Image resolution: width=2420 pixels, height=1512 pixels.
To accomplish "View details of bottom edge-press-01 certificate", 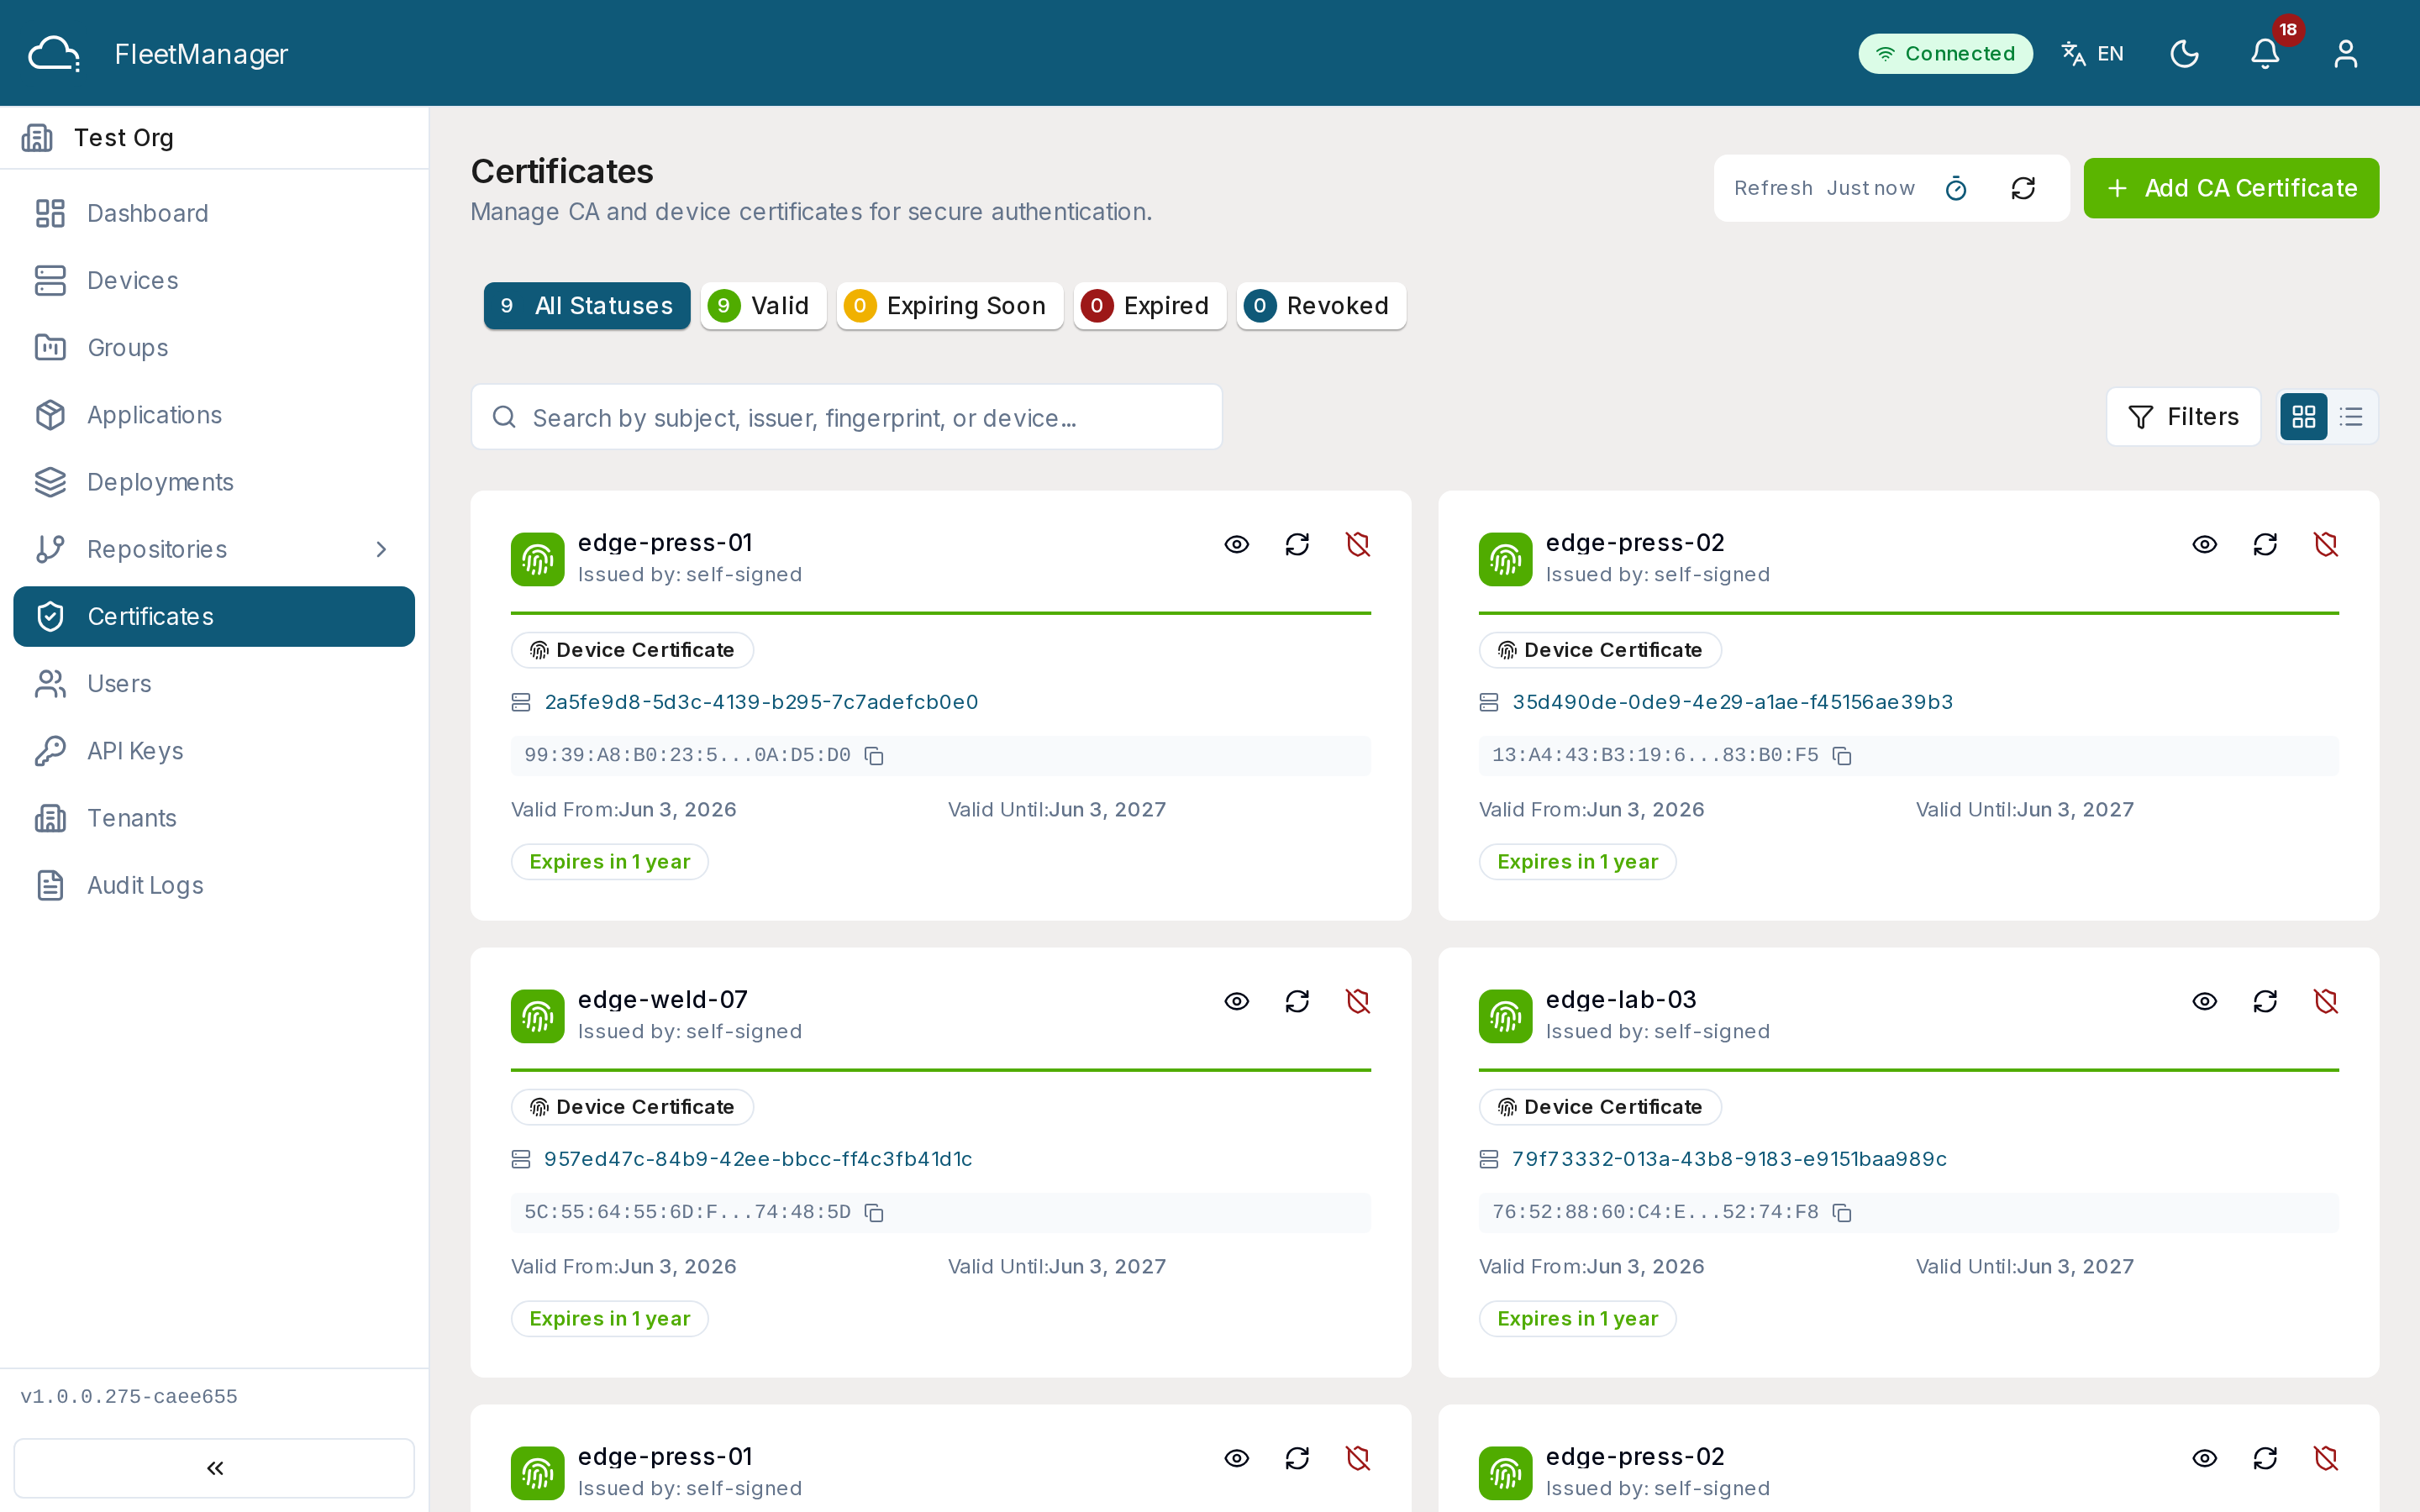I will (x=1237, y=1458).
